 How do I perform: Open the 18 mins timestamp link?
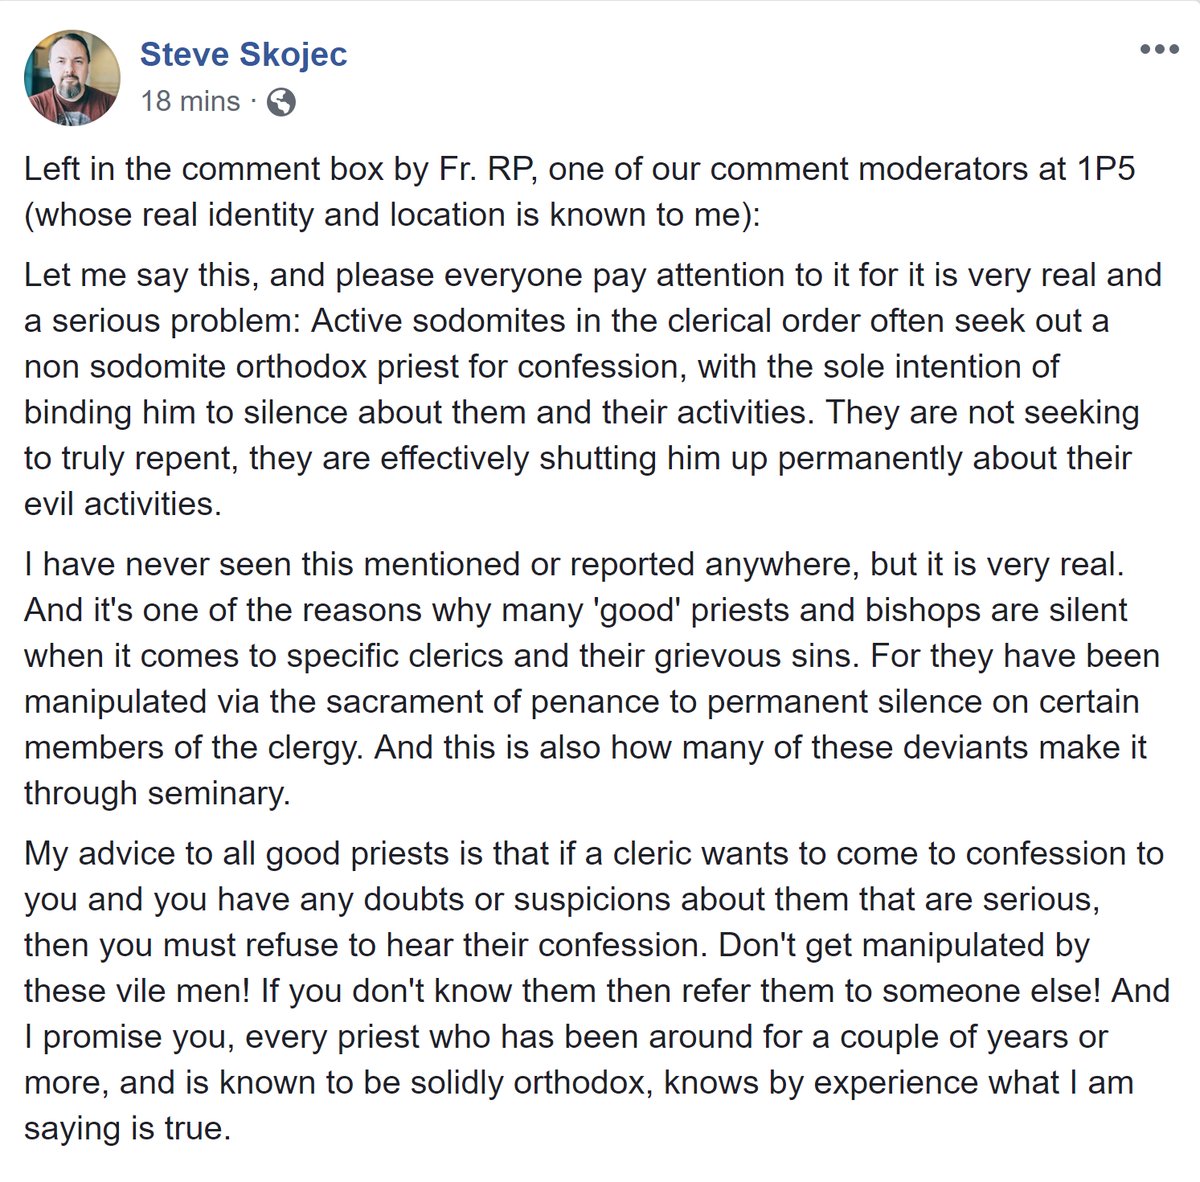coord(190,101)
